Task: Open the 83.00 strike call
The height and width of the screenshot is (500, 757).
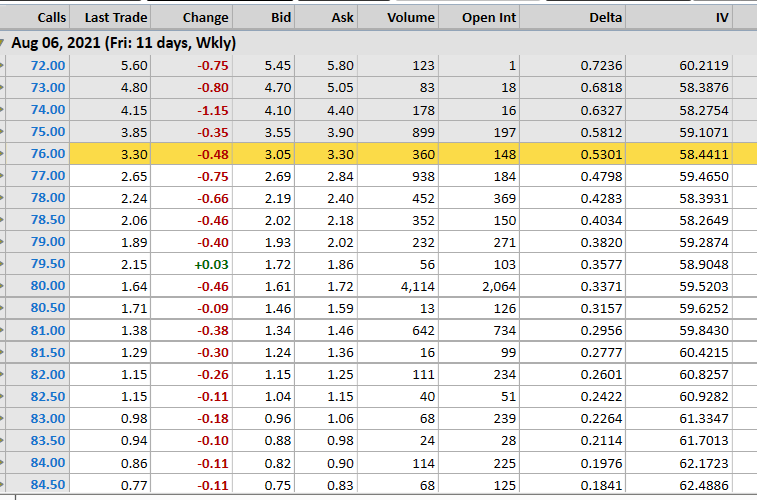Action: tap(48, 418)
